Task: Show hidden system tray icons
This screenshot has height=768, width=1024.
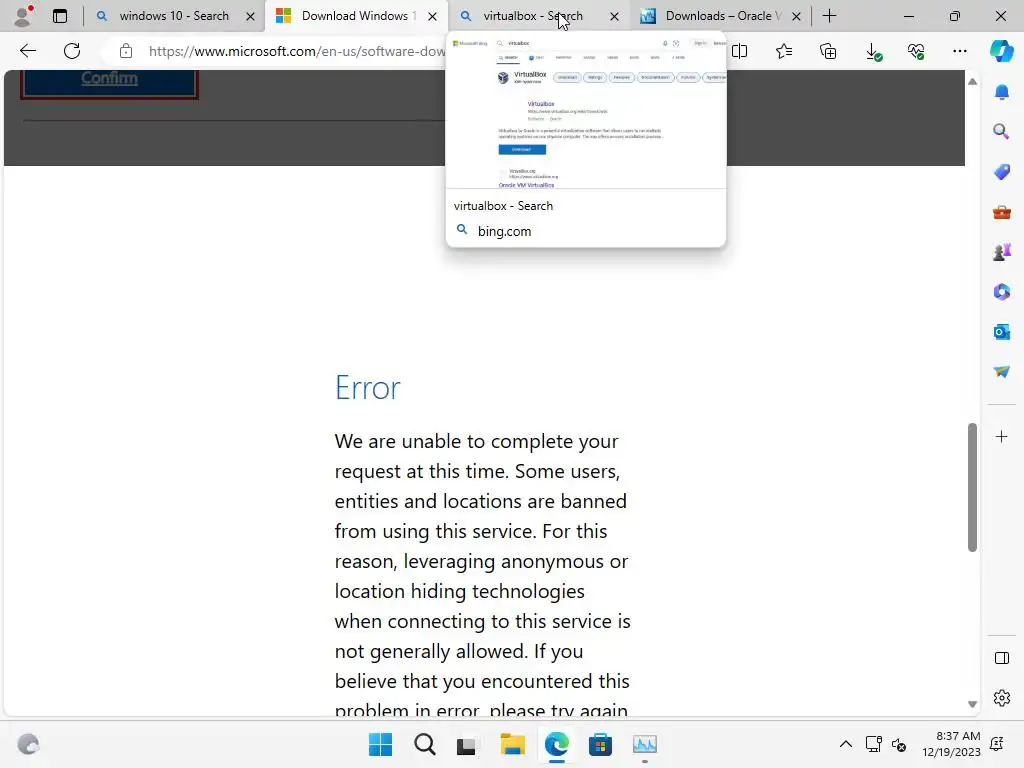Action: click(x=845, y=744)
